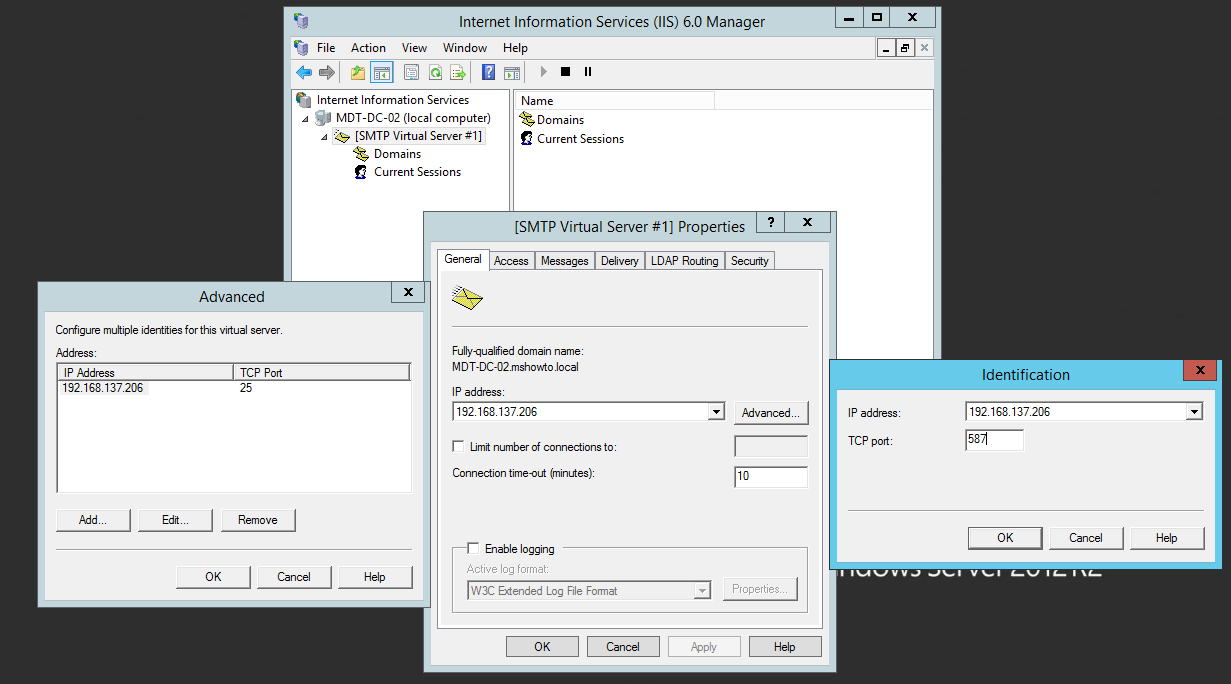
Task: Open the View menu
Action: (x=414, y=47)
